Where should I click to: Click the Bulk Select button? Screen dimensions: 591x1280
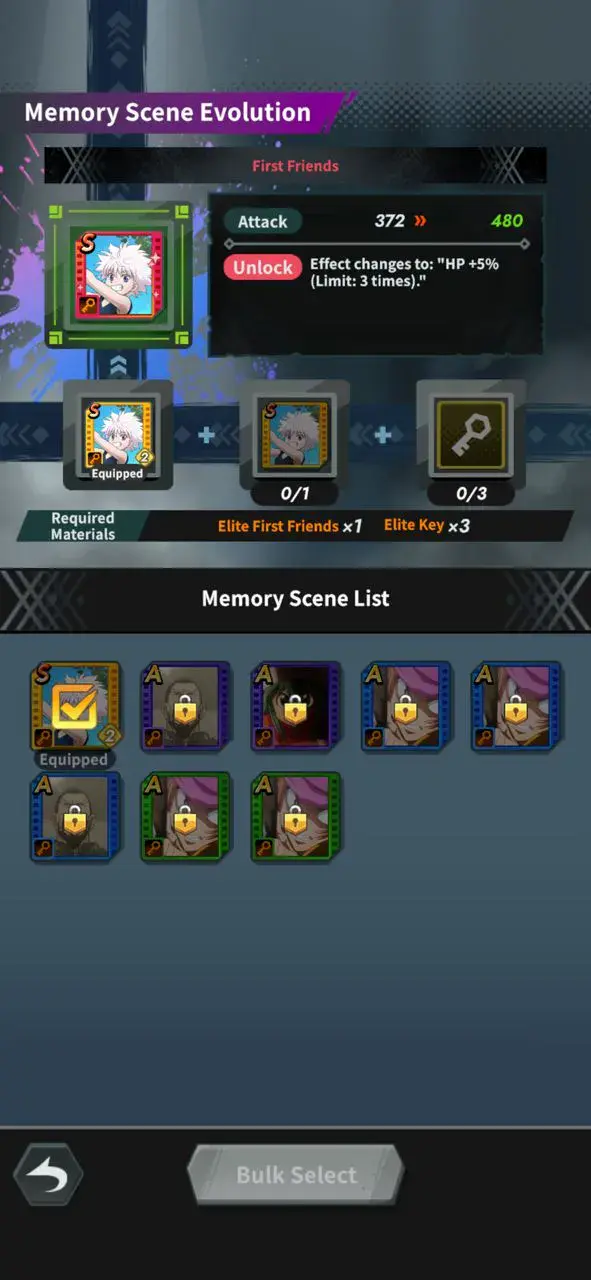point(296,1175)
